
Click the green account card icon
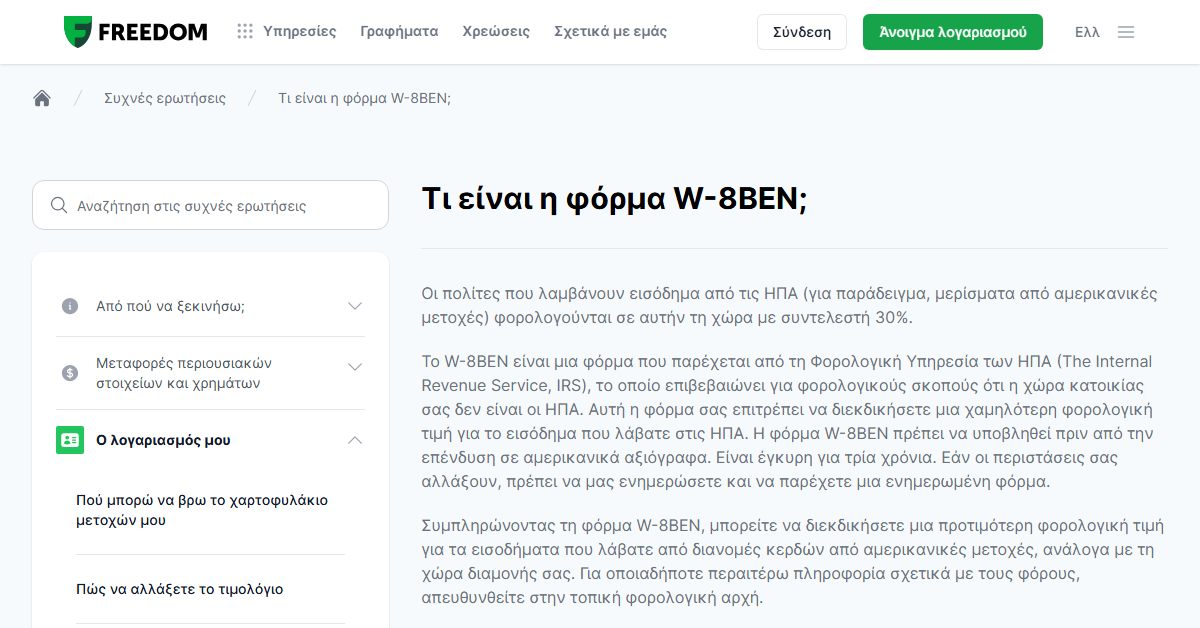pyautogui.click(x=70, y=440)
